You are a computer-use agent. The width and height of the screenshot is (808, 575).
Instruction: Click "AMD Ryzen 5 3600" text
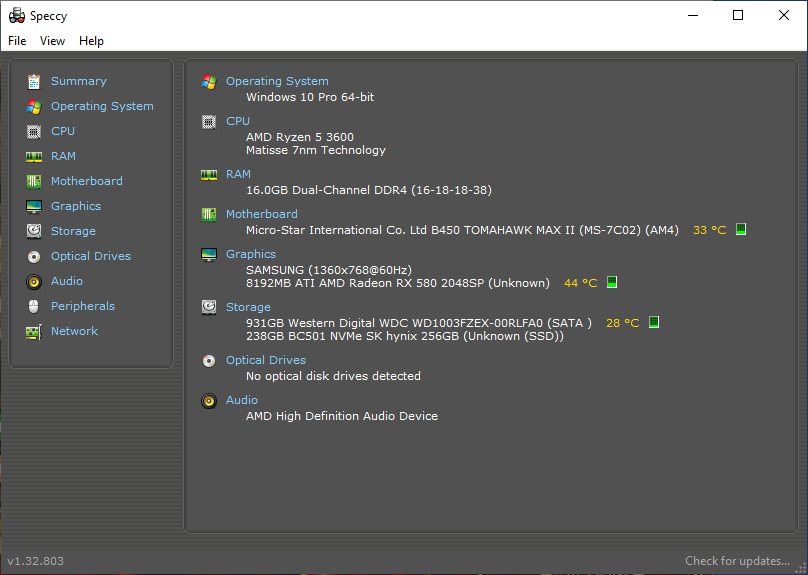click(x=300, y=137)
